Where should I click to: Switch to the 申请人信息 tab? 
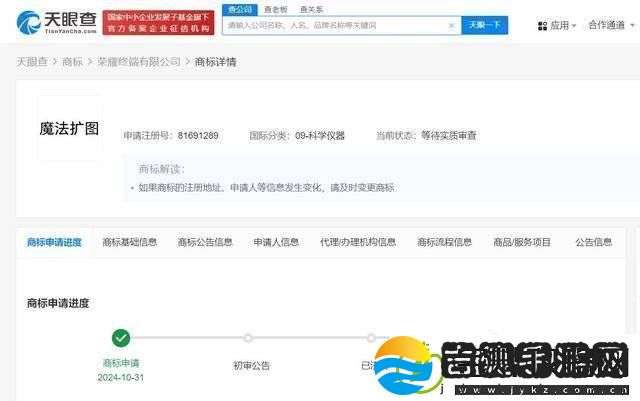(276, 242)
